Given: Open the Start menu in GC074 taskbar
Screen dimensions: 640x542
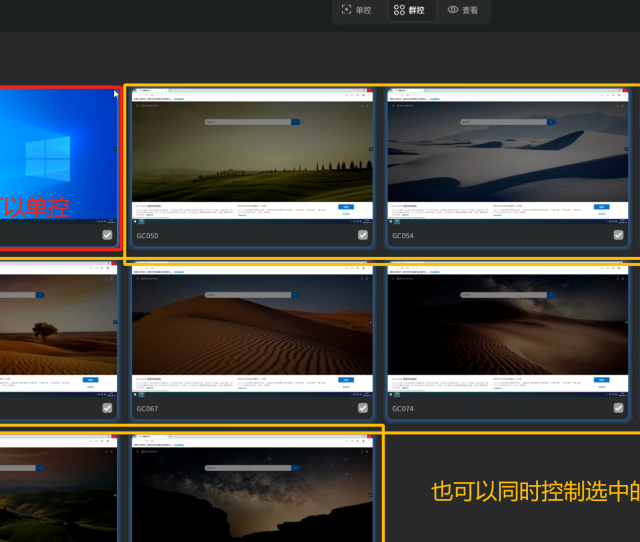Looking at the screenshot, I should [391, 395].
